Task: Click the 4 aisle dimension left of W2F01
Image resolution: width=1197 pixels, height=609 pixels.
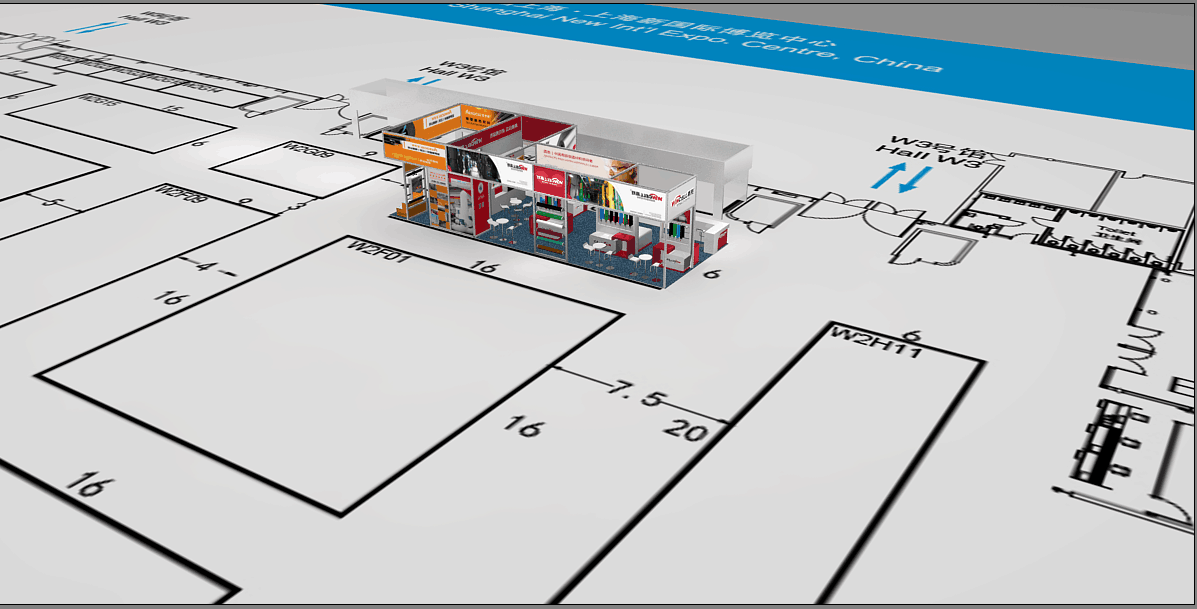Action: coord(203,267)
